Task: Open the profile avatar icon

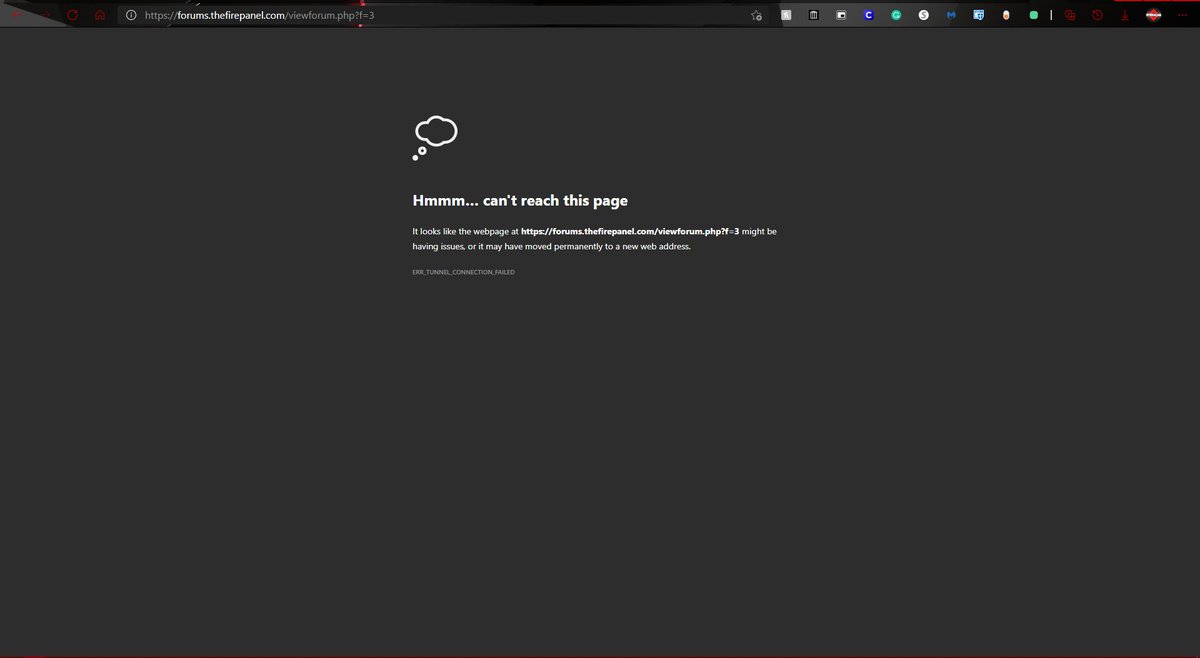Action: (x=1153, y=15)
